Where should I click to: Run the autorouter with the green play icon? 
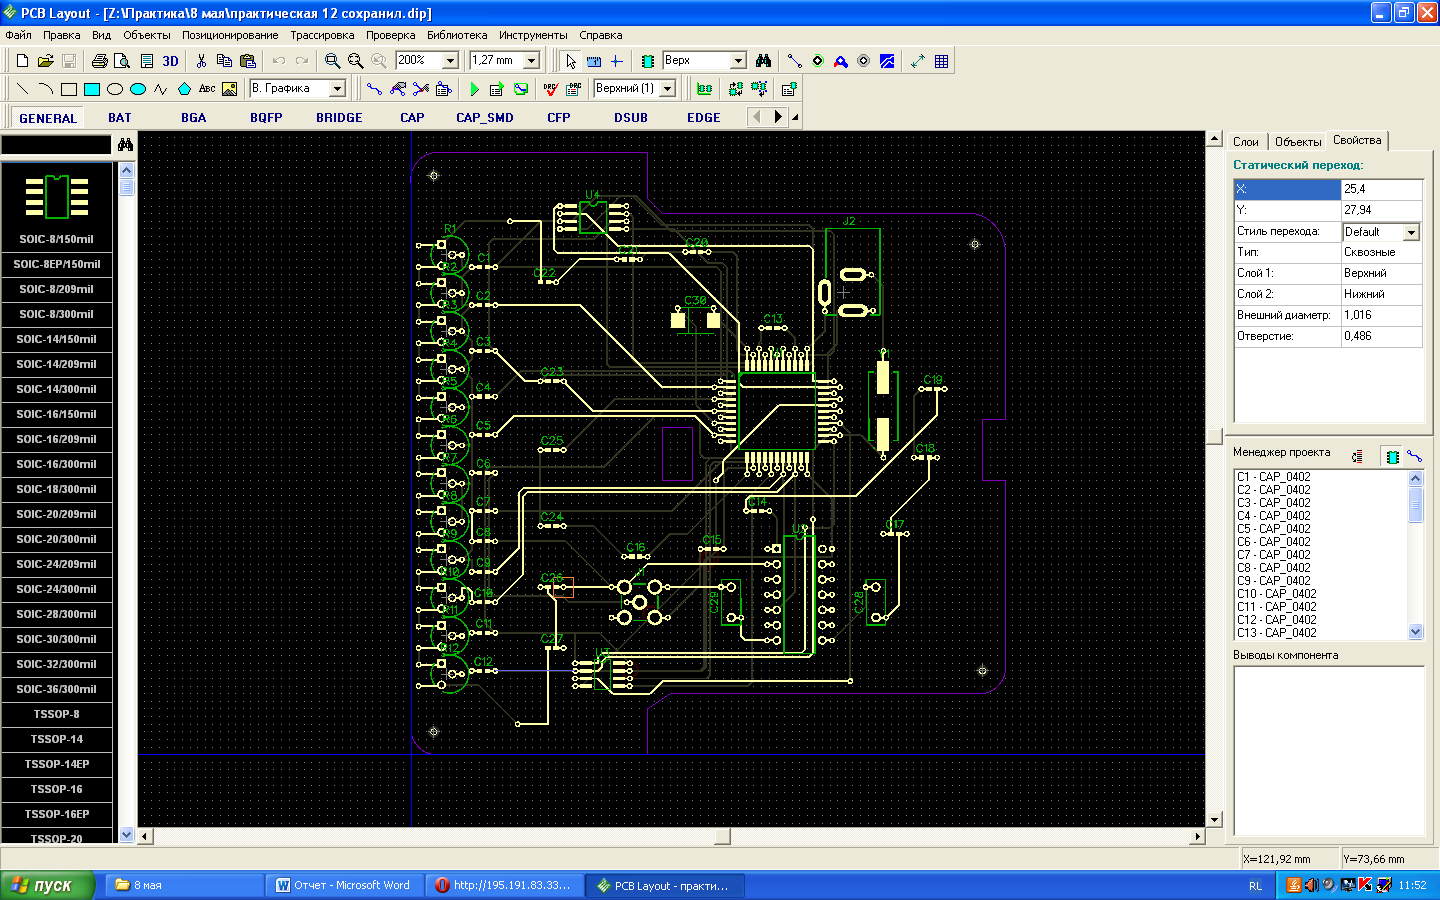click(x=474, y=89)
